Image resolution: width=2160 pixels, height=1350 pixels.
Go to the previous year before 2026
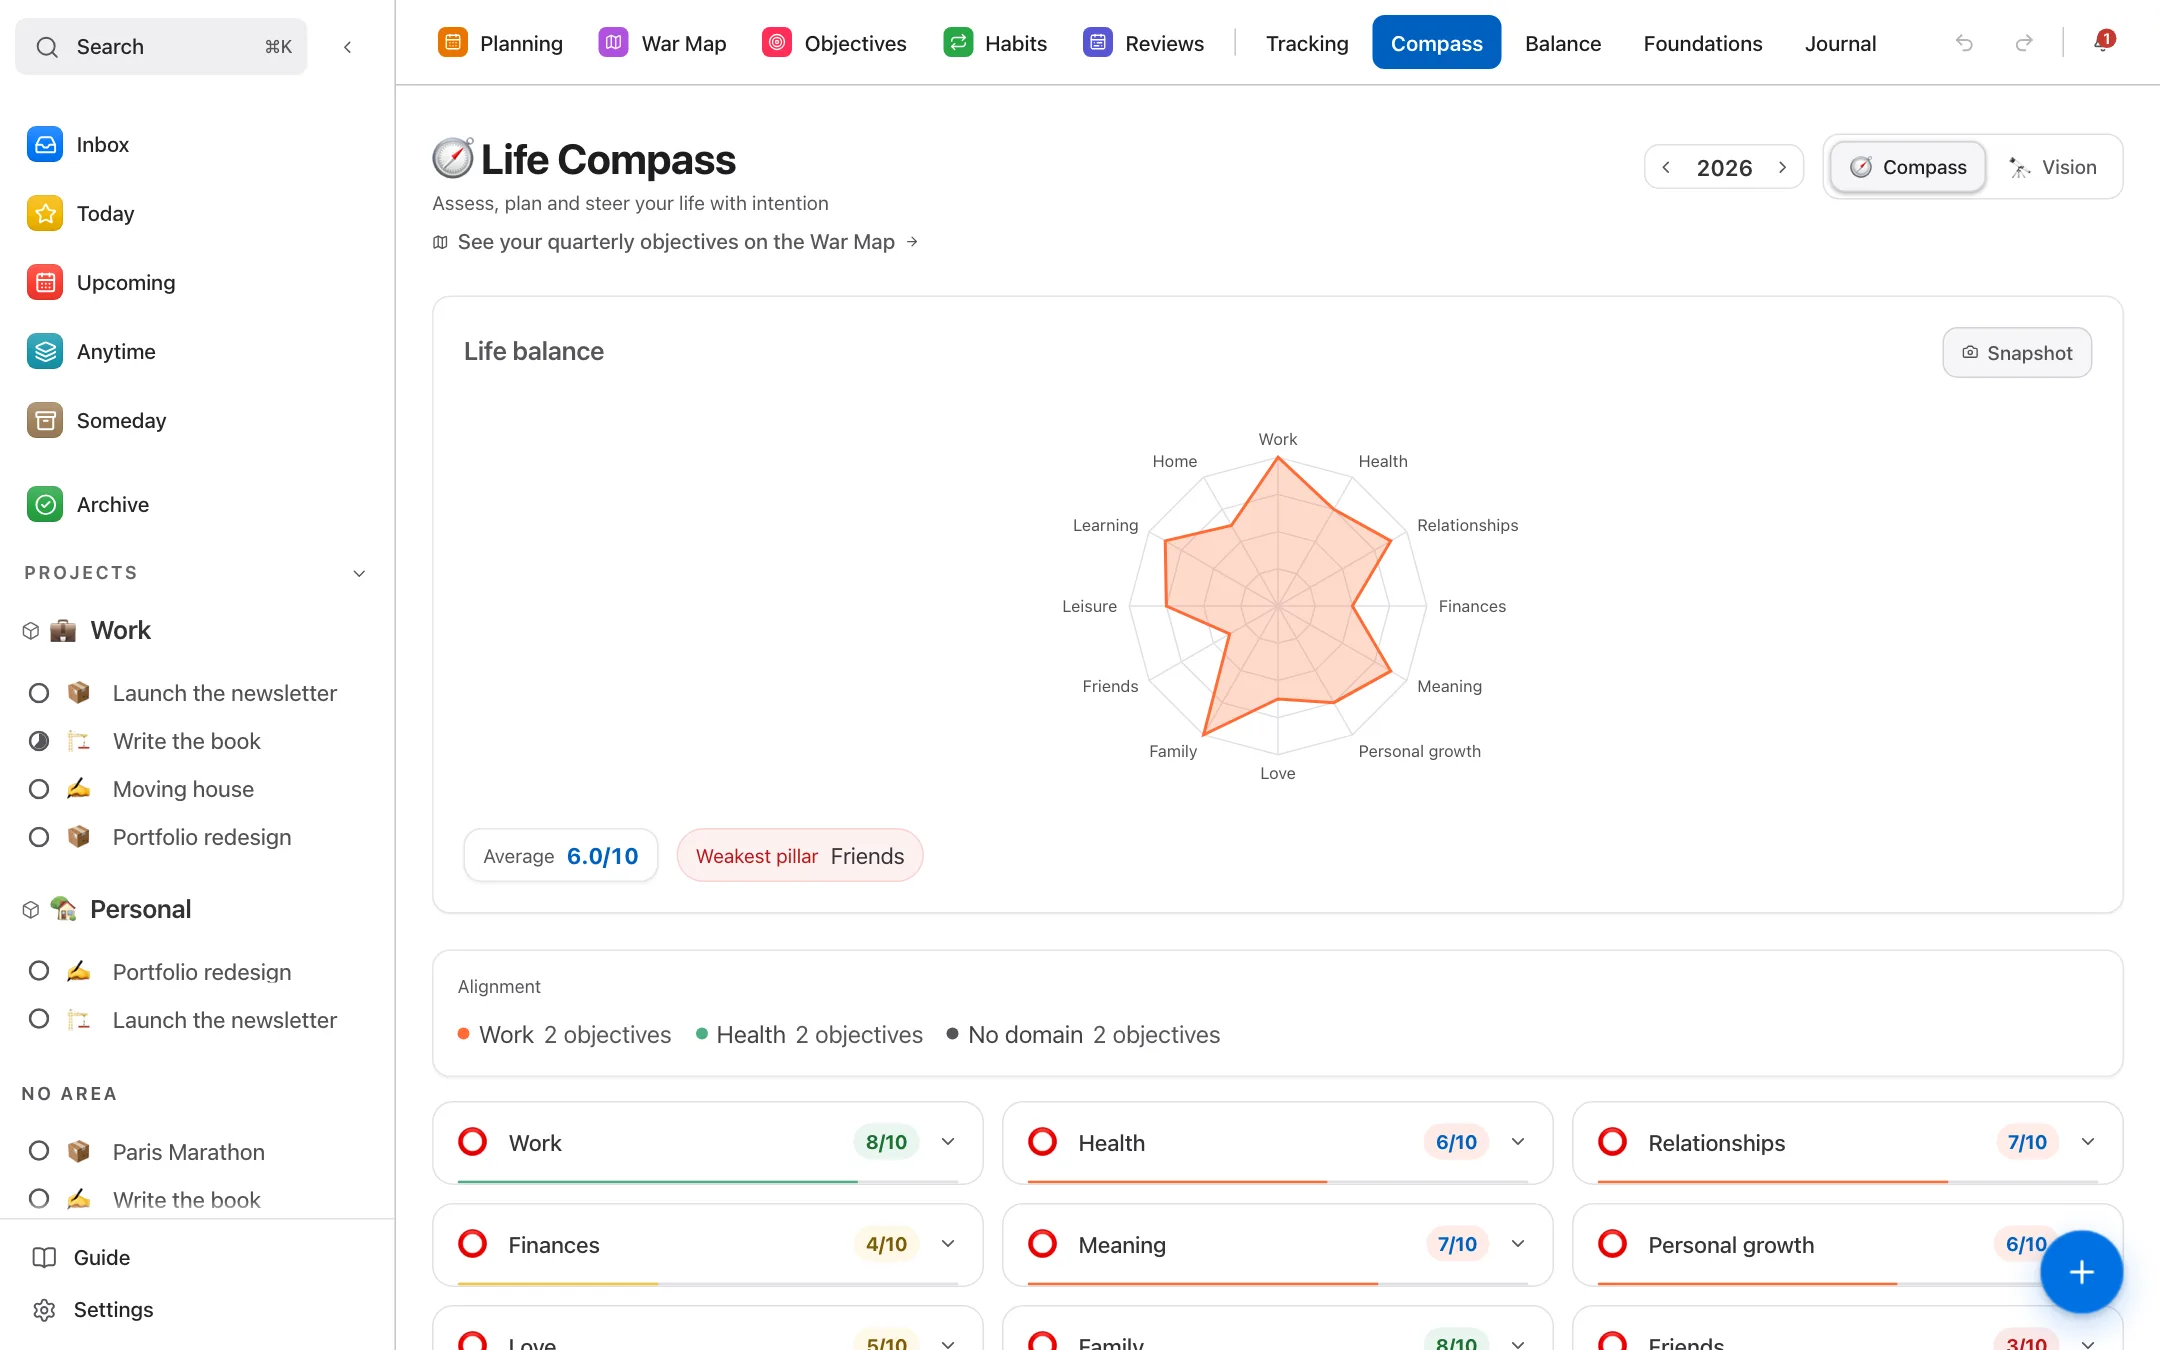coord(1666,167)
